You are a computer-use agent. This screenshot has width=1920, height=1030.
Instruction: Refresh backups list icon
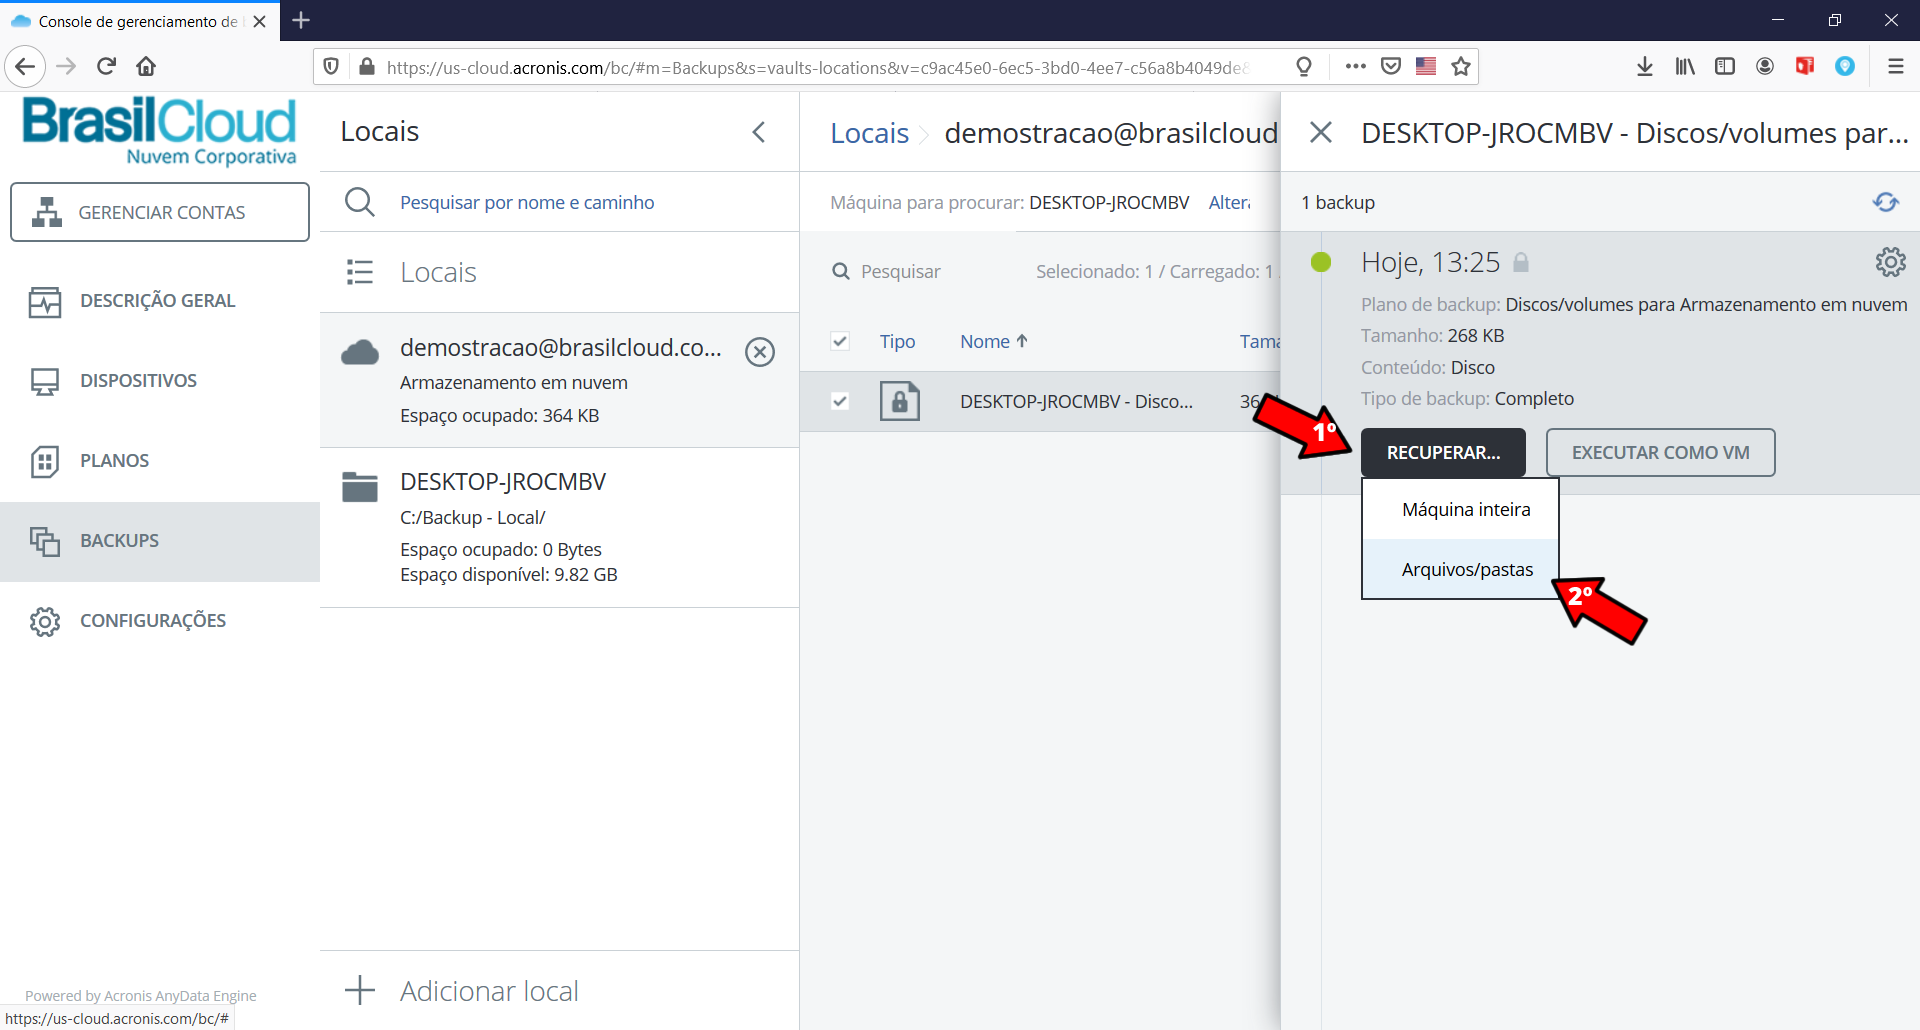click(1886, 202)
